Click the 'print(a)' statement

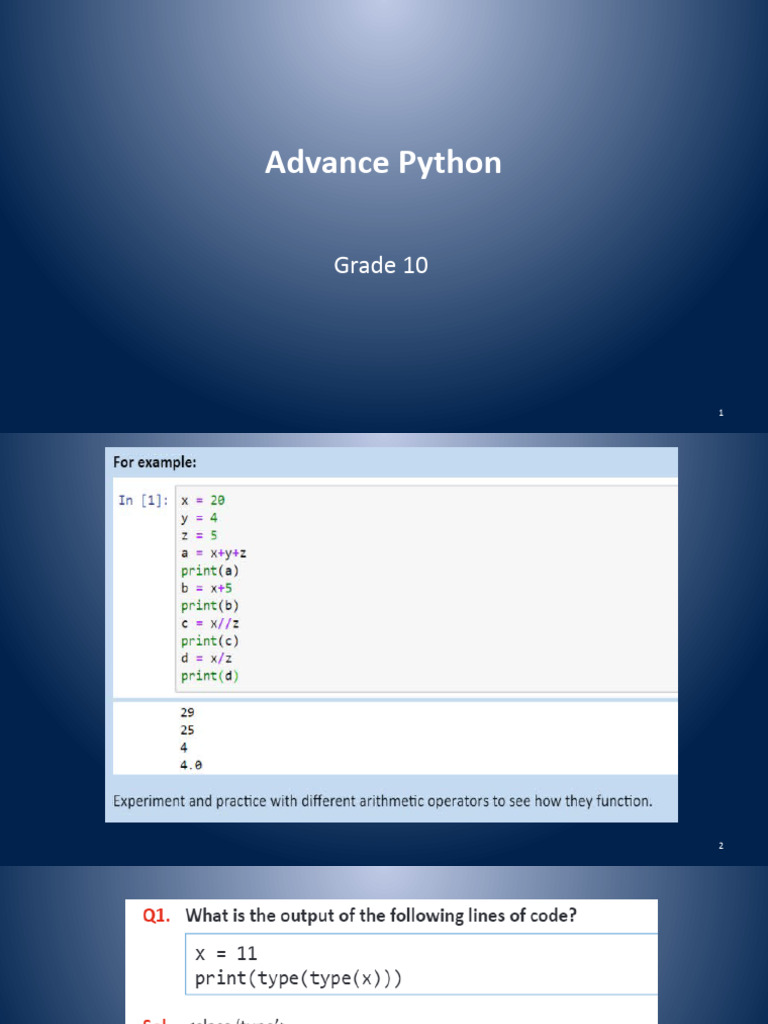pyautogui.click(x=210, y=570)
